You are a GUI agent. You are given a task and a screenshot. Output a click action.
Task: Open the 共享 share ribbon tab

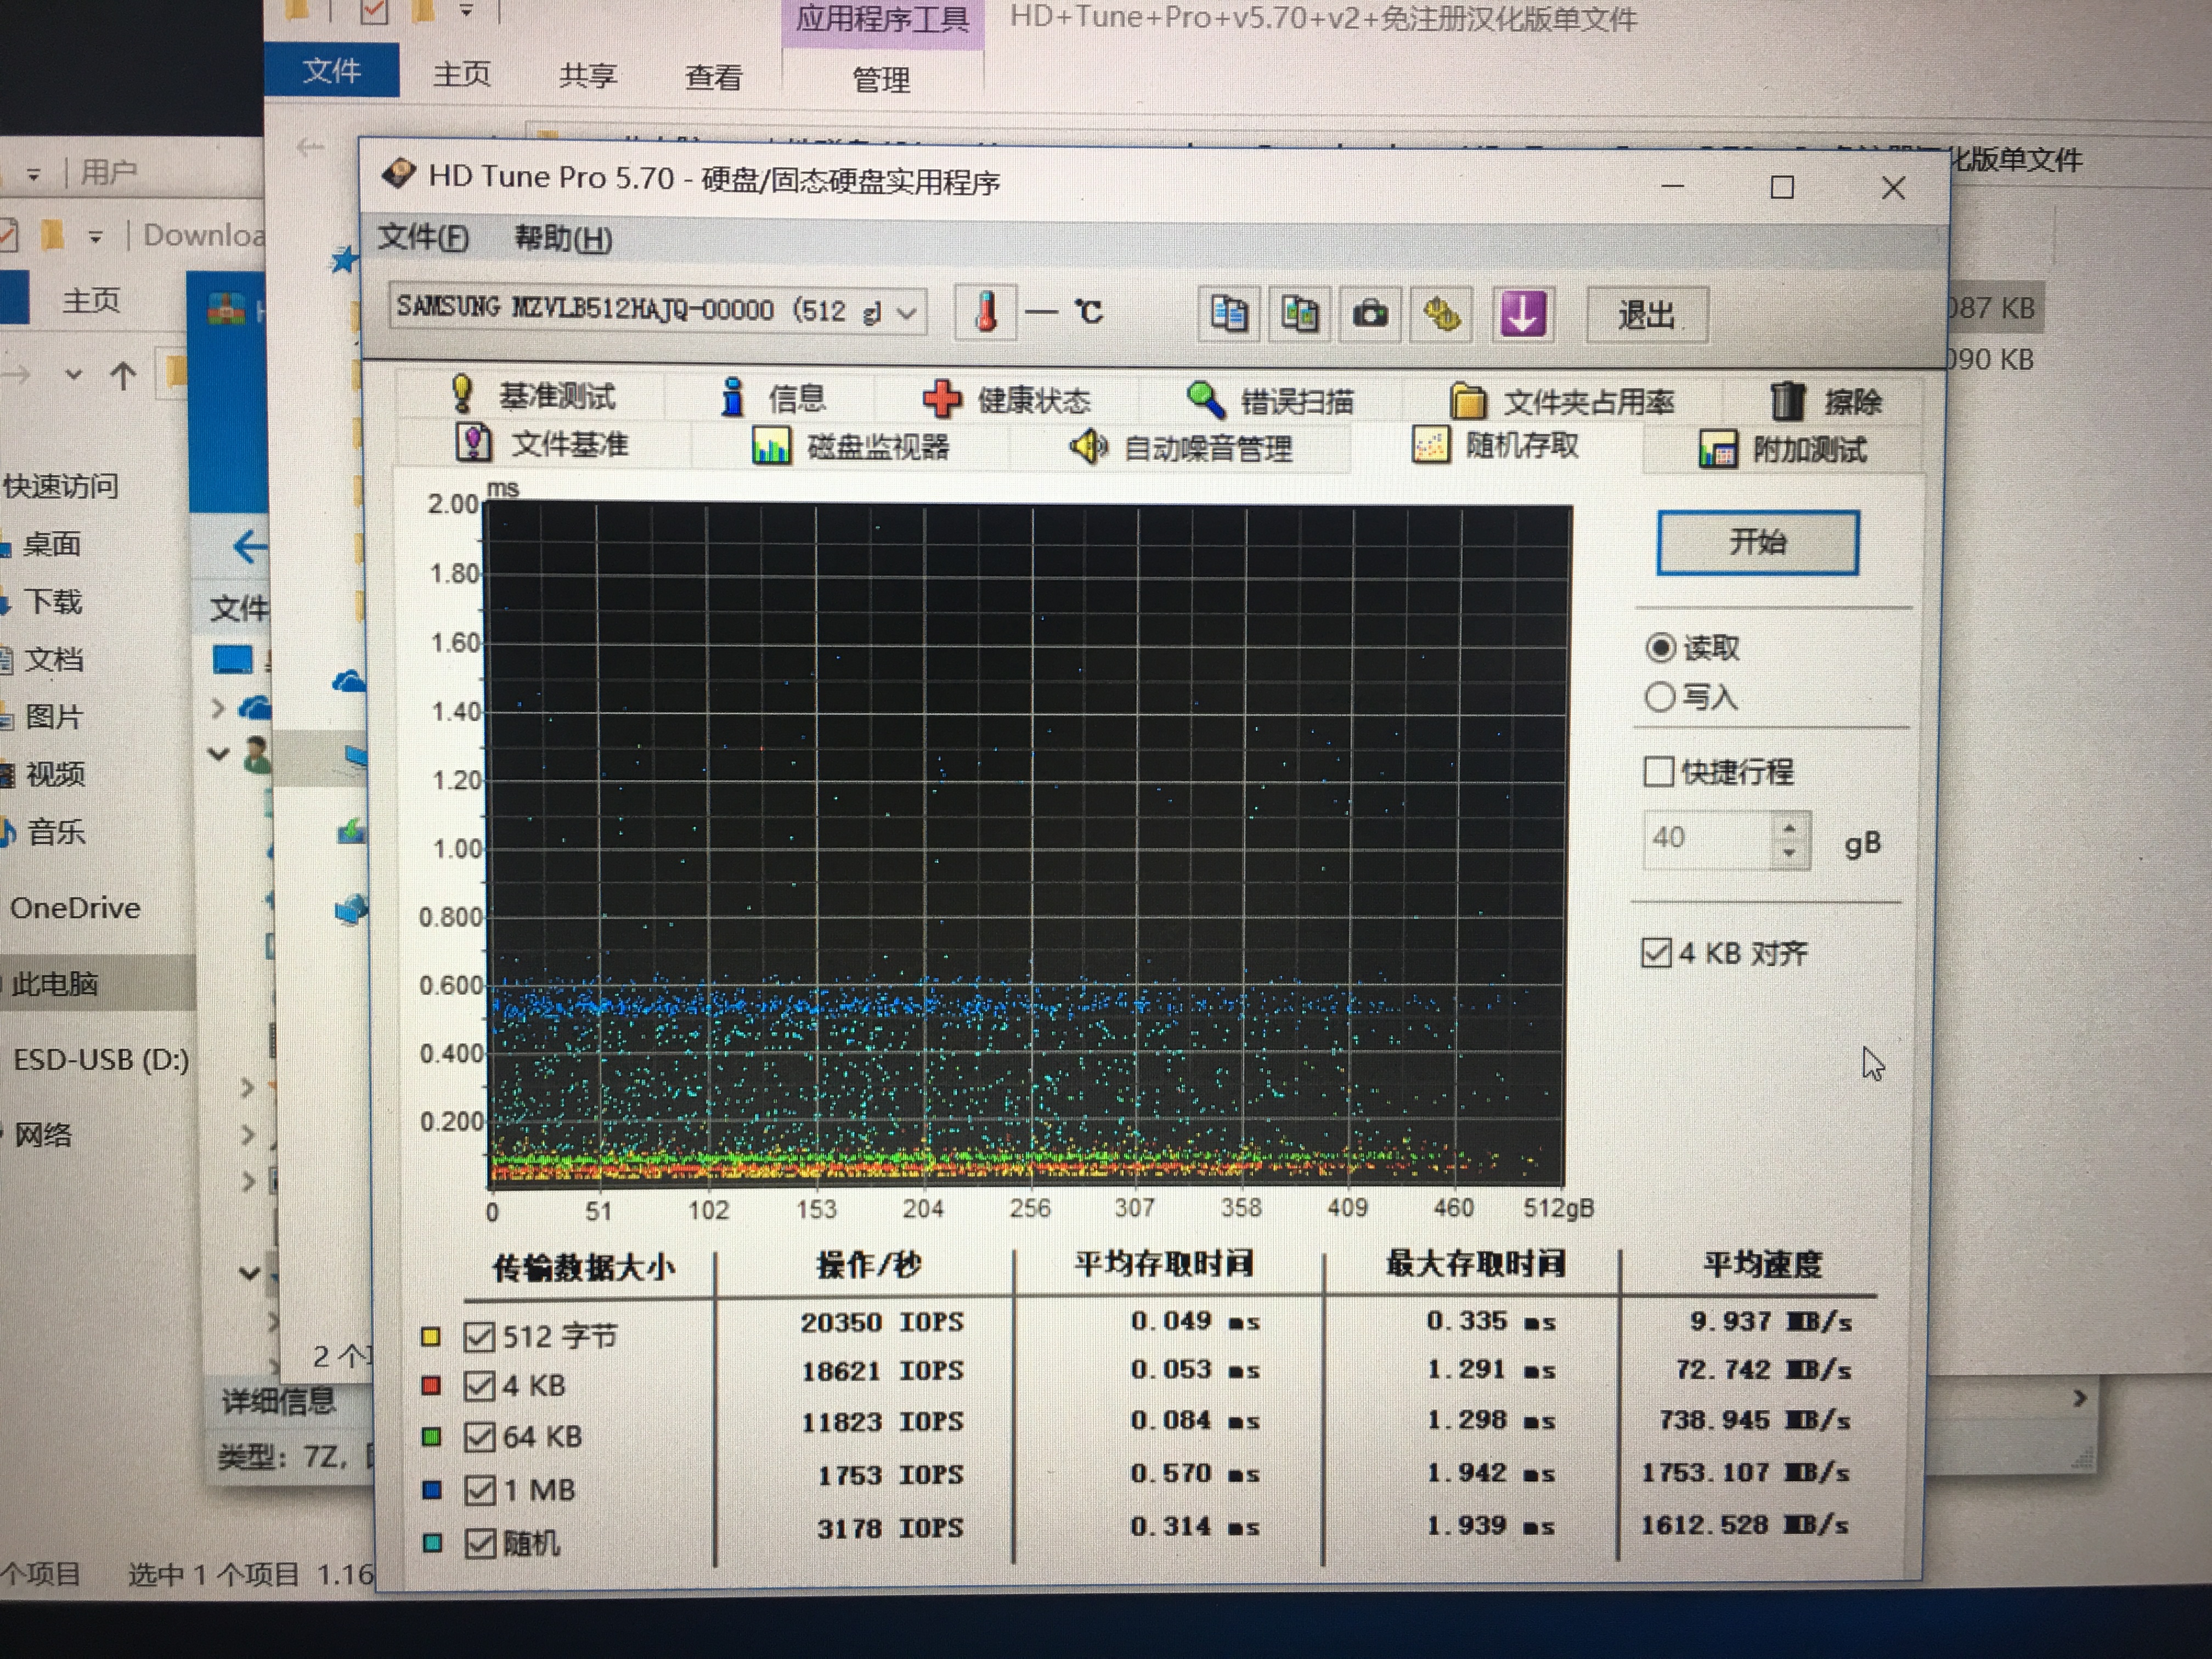click(x=588, y=75)
